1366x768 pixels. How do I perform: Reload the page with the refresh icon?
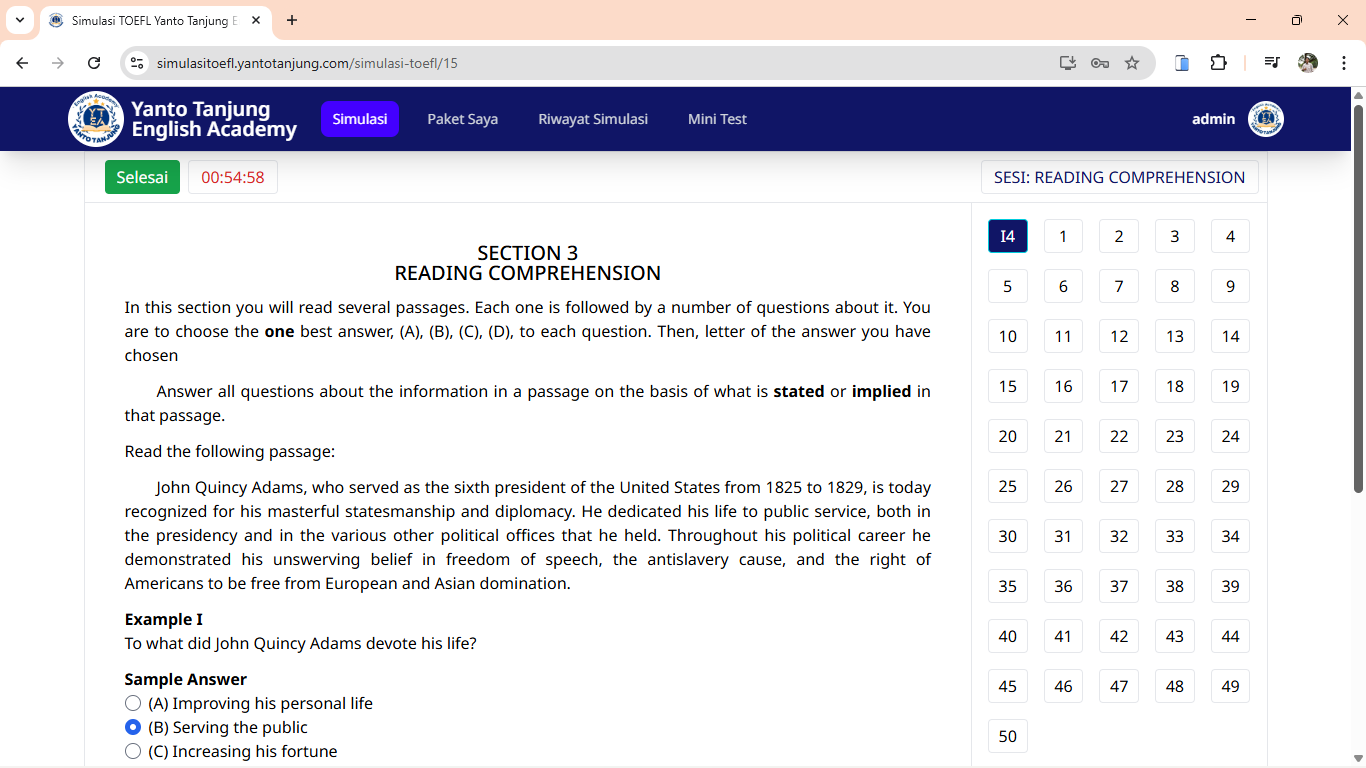(94, 63)
